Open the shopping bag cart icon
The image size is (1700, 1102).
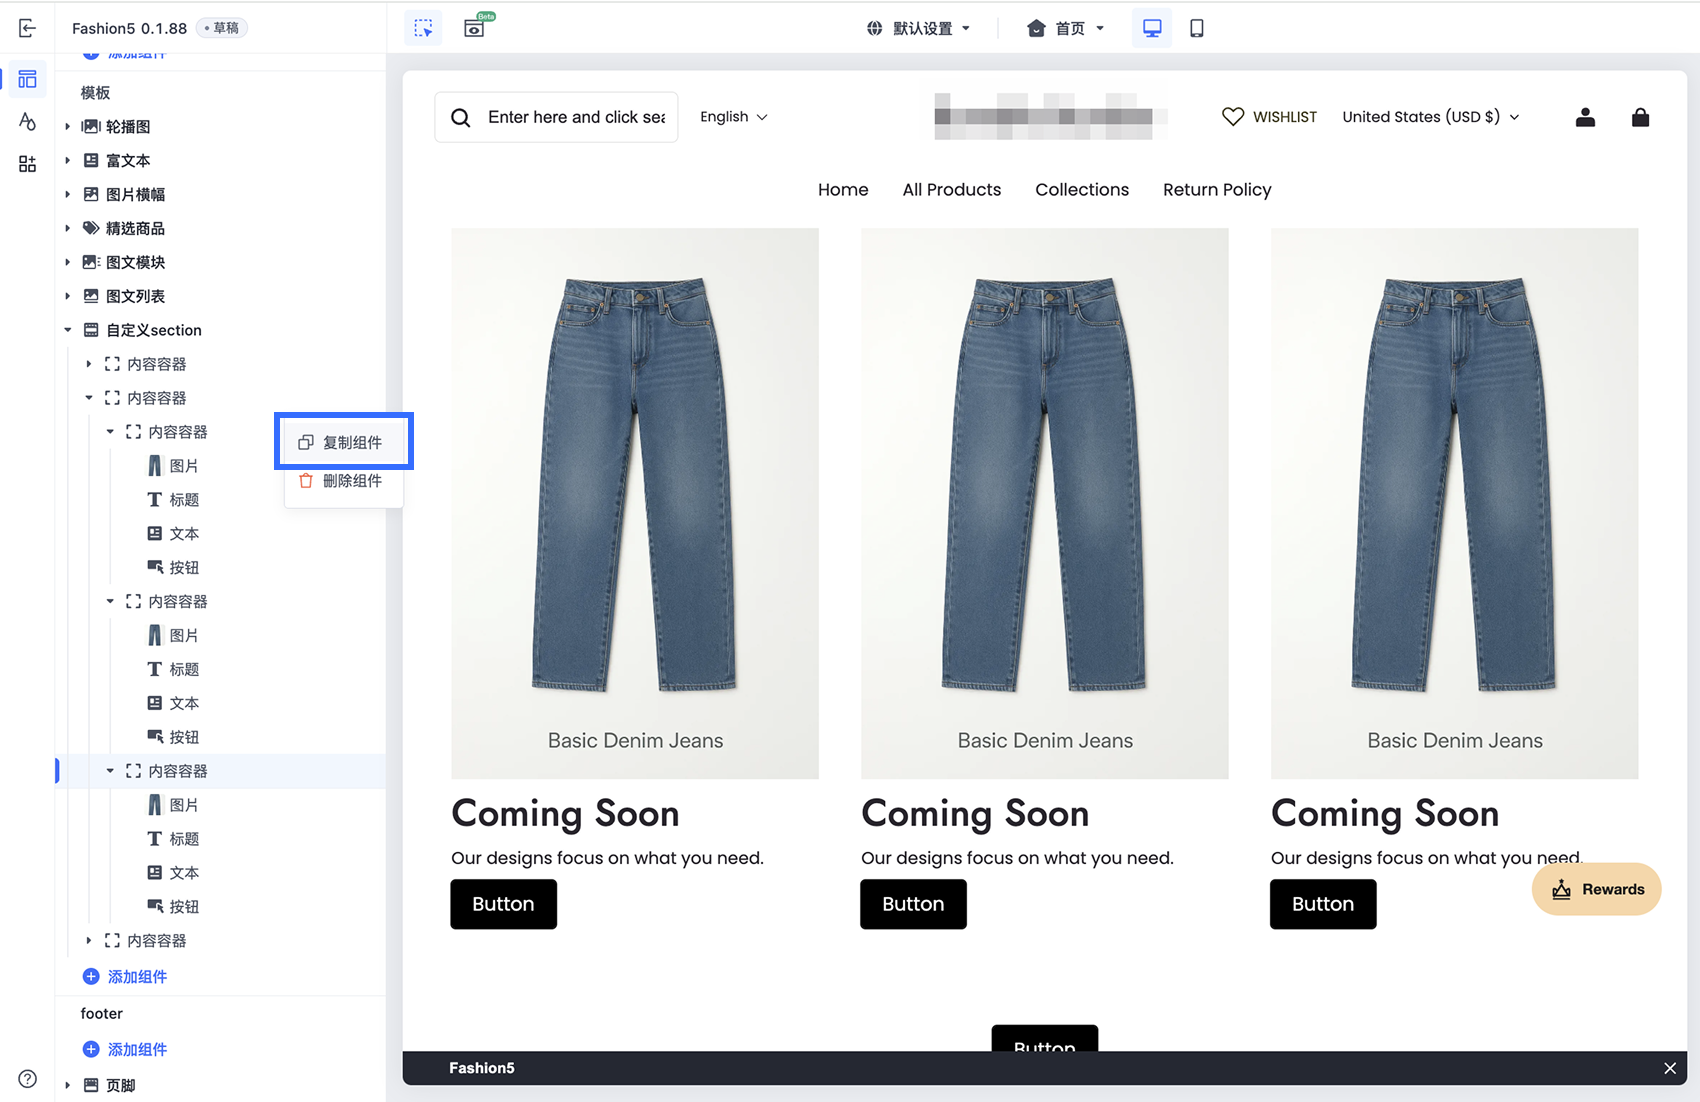click(1640, 117)
